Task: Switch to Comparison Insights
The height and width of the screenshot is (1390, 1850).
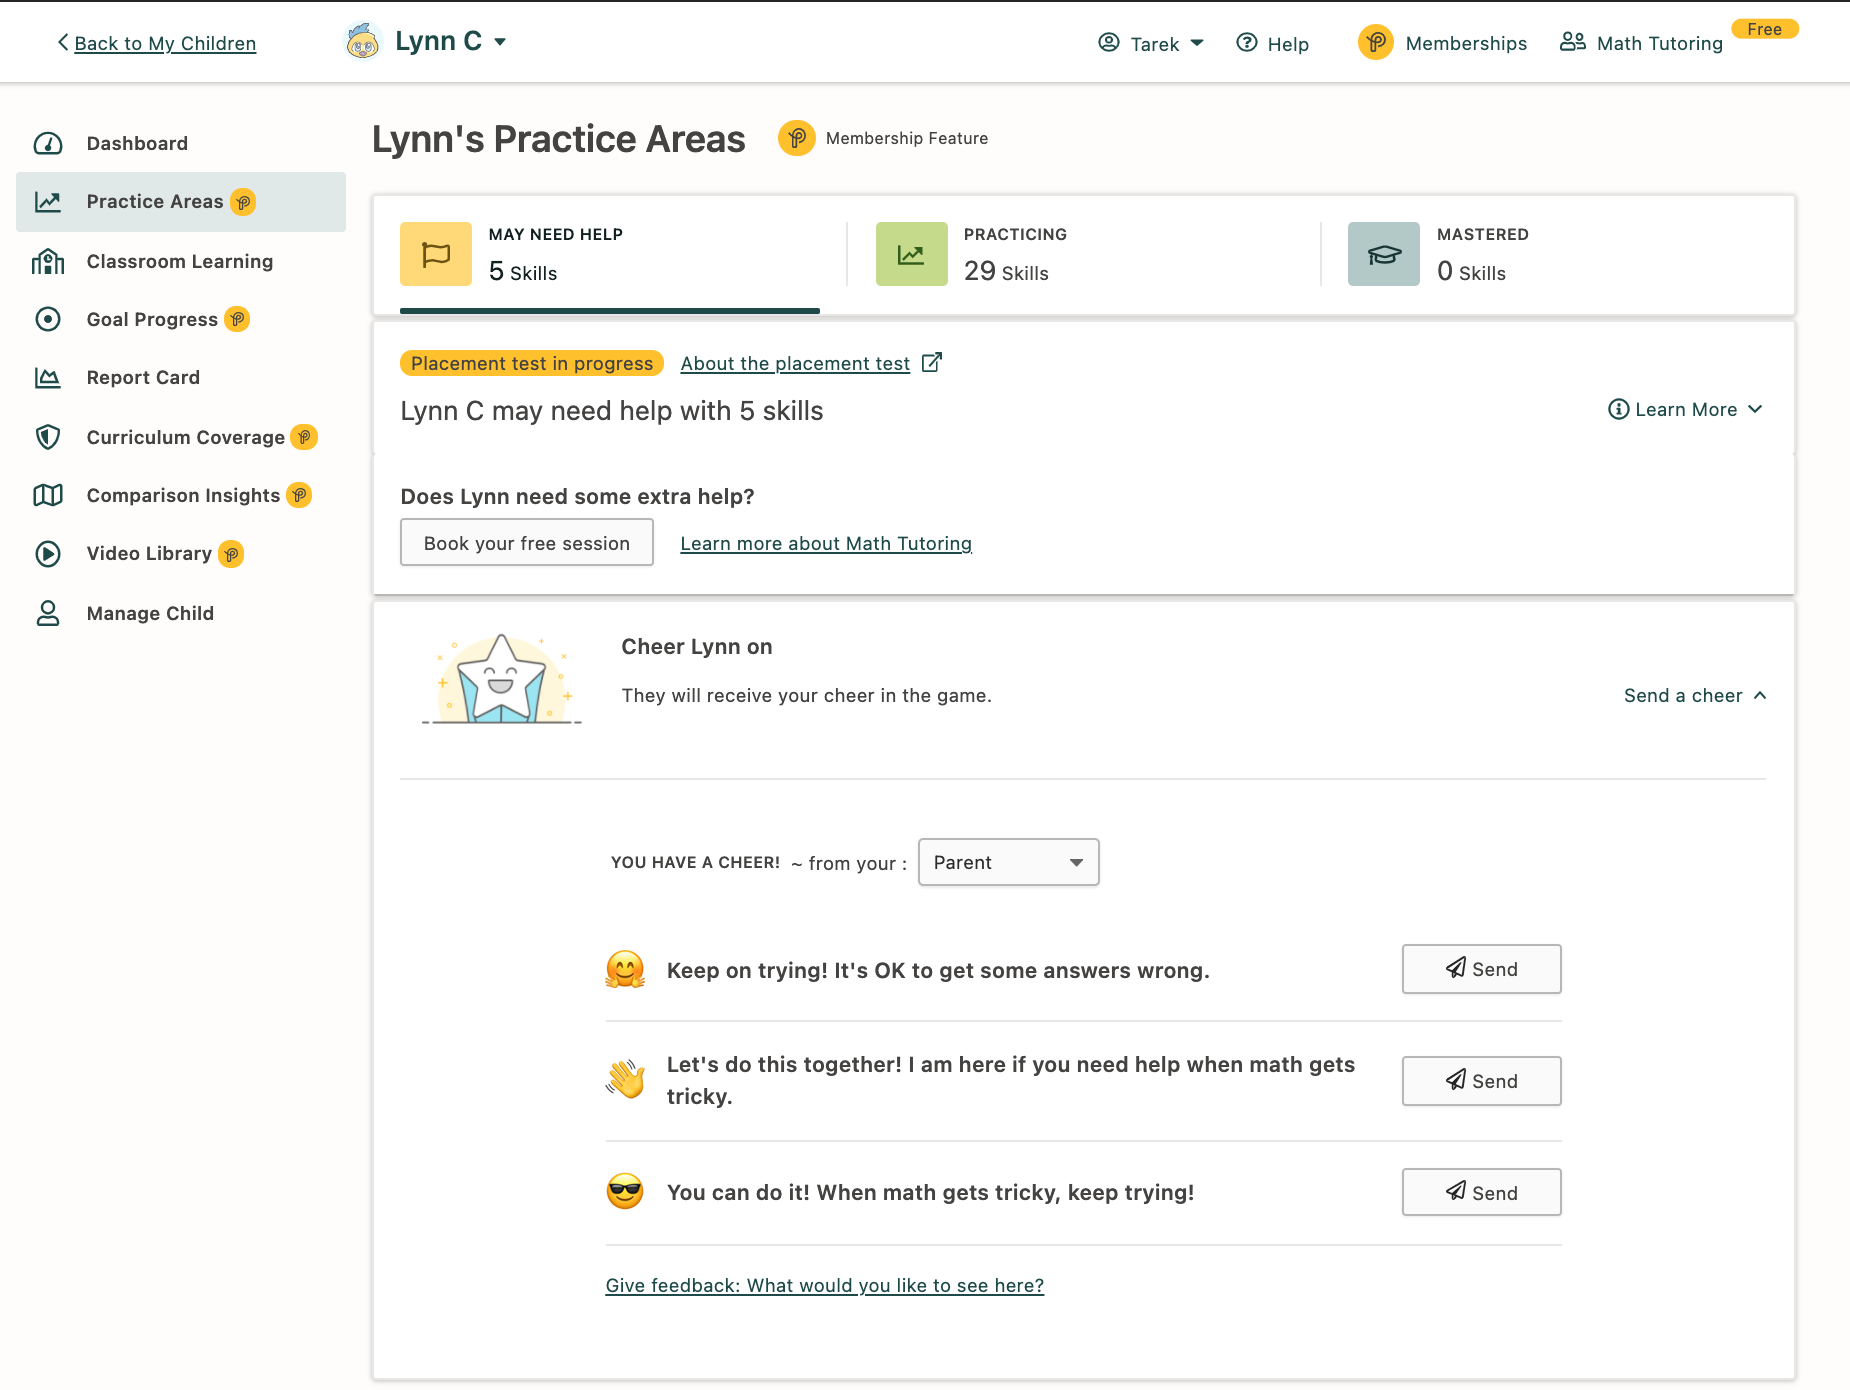Action: 183,495
